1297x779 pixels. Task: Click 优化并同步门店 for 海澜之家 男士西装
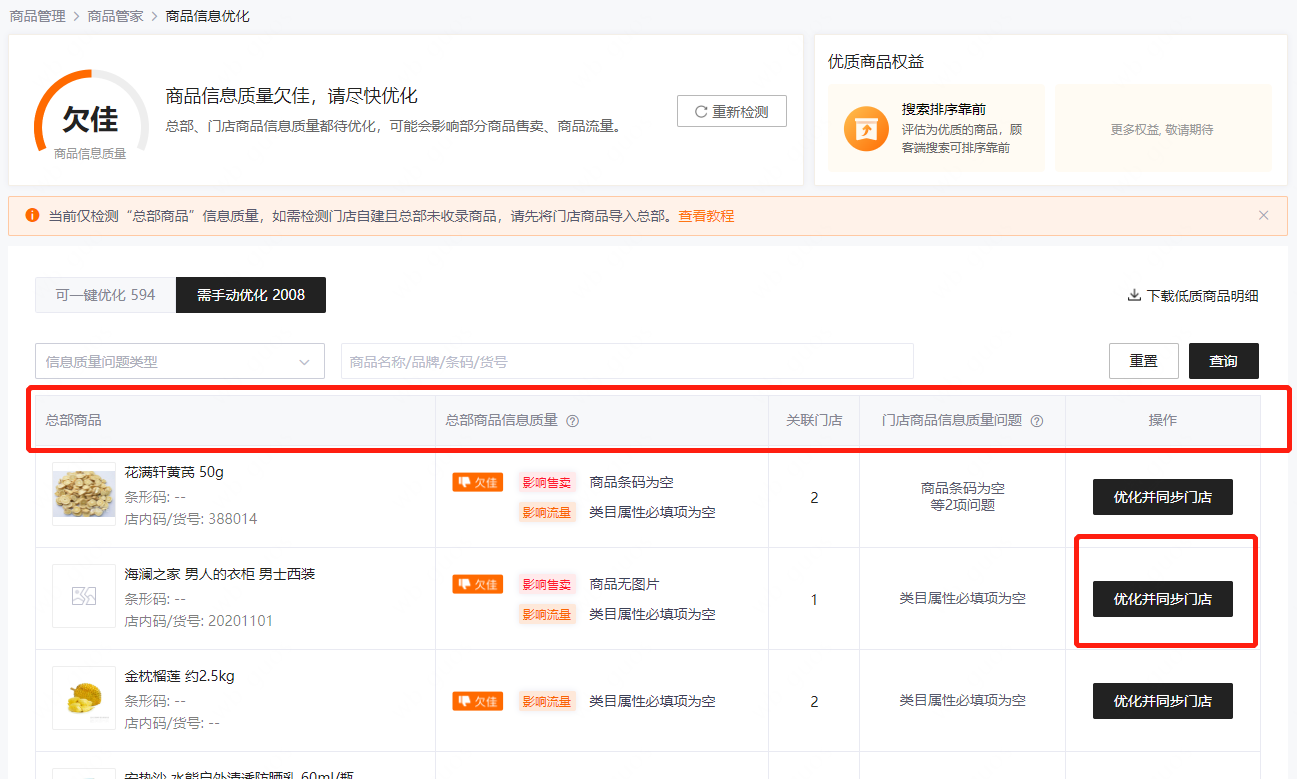point(1163,599)
